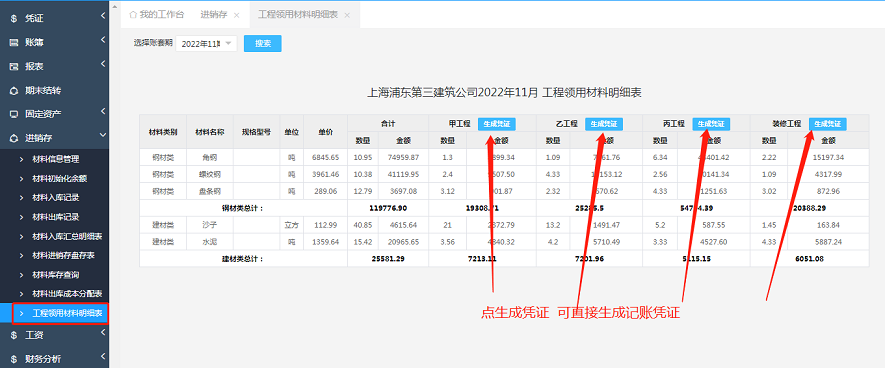Click total amount 74959.87
Viewport: 885px width, 368px height.
[x=404, y=157]
